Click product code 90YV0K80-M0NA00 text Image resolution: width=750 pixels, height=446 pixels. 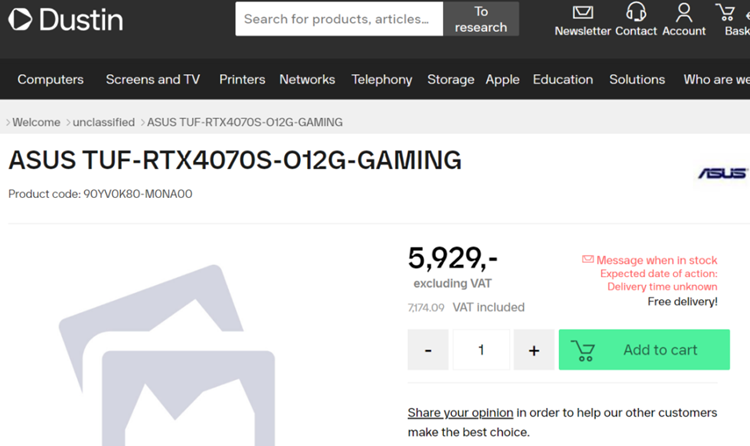(x=138, y=194)
